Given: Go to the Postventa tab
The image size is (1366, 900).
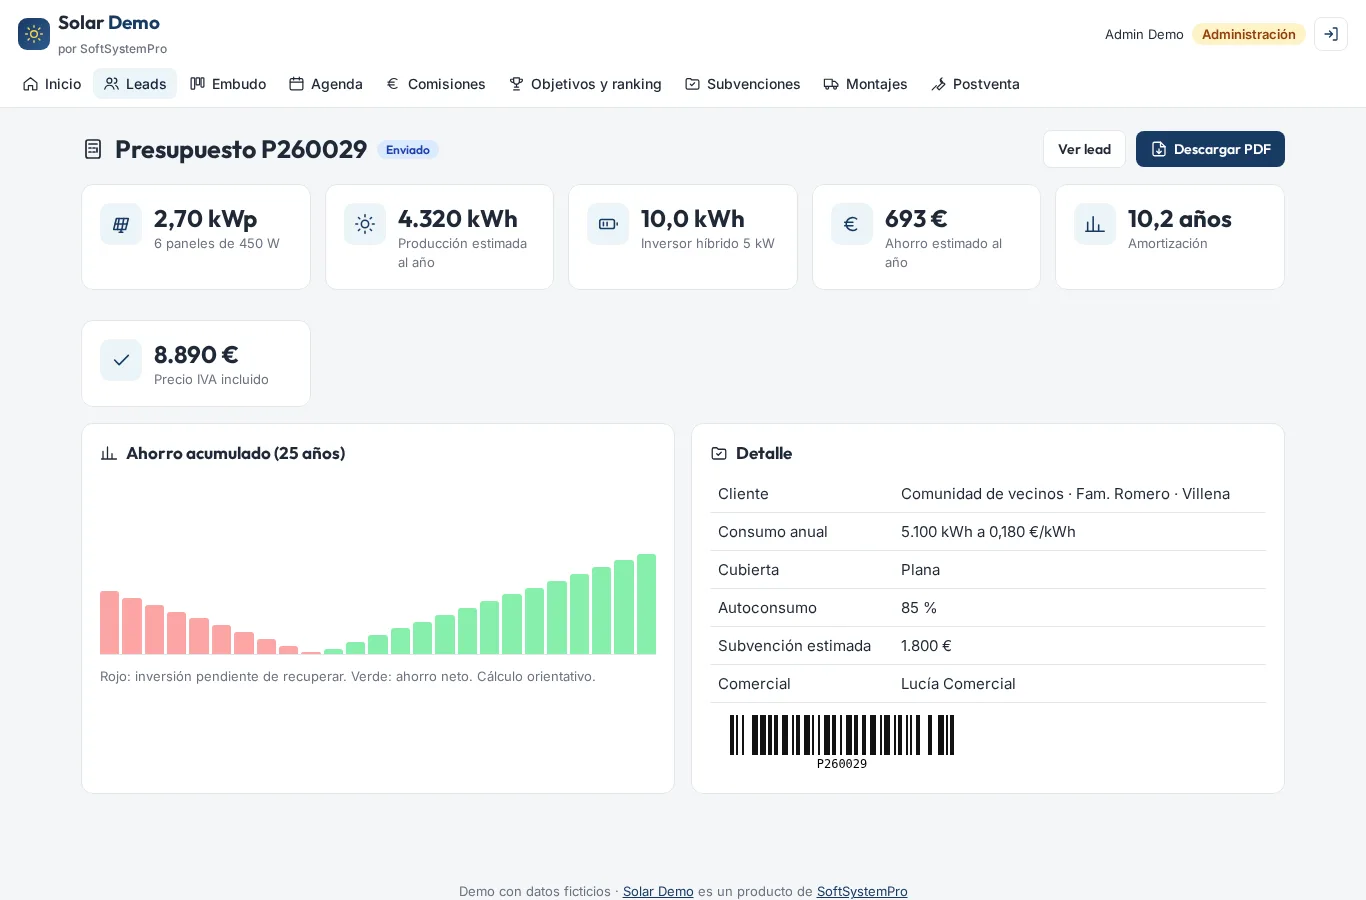Looking at the screenshot, I should 975,84.
